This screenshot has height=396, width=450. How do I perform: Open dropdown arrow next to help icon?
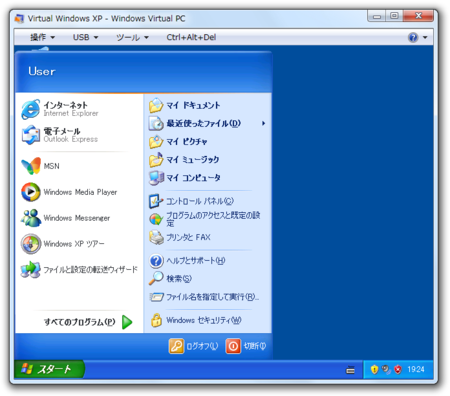click(x=425, y=37)
